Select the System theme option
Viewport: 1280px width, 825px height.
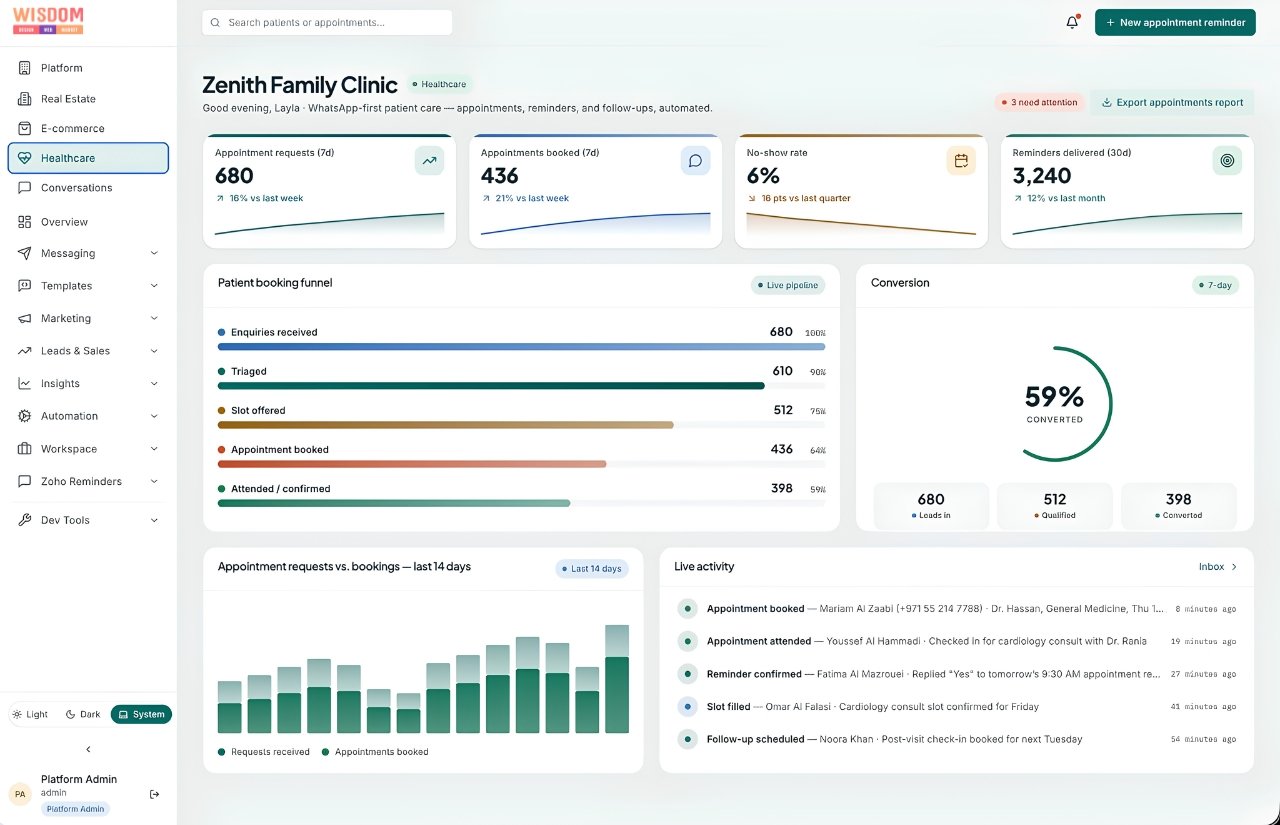(x=141, y=714)
